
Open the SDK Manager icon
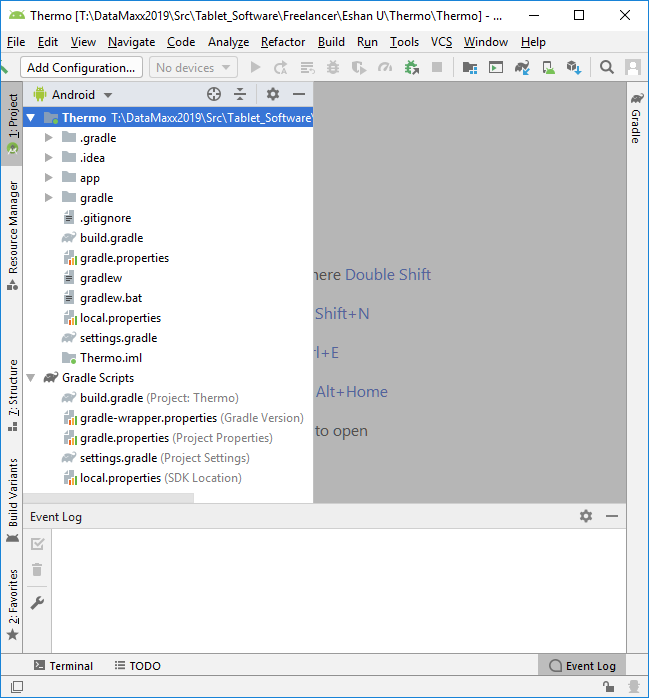point(574,67)
